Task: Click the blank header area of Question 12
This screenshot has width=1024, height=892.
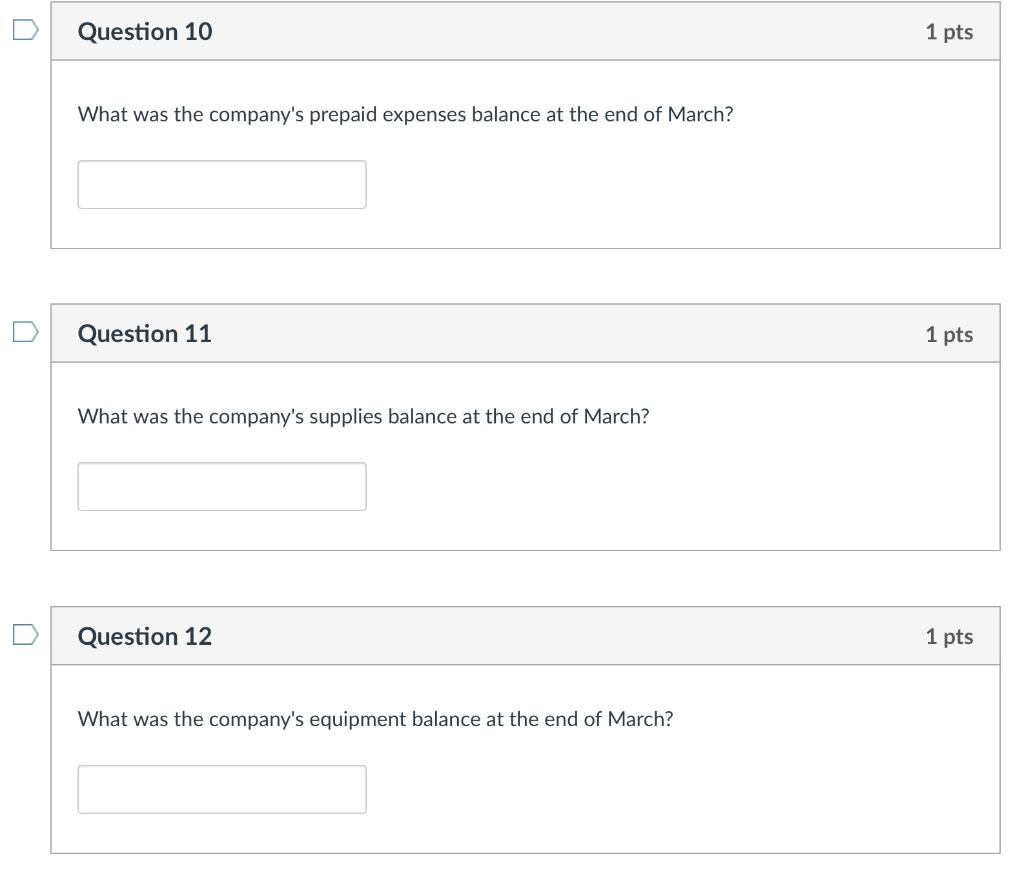Action: [x=560, y=637]
